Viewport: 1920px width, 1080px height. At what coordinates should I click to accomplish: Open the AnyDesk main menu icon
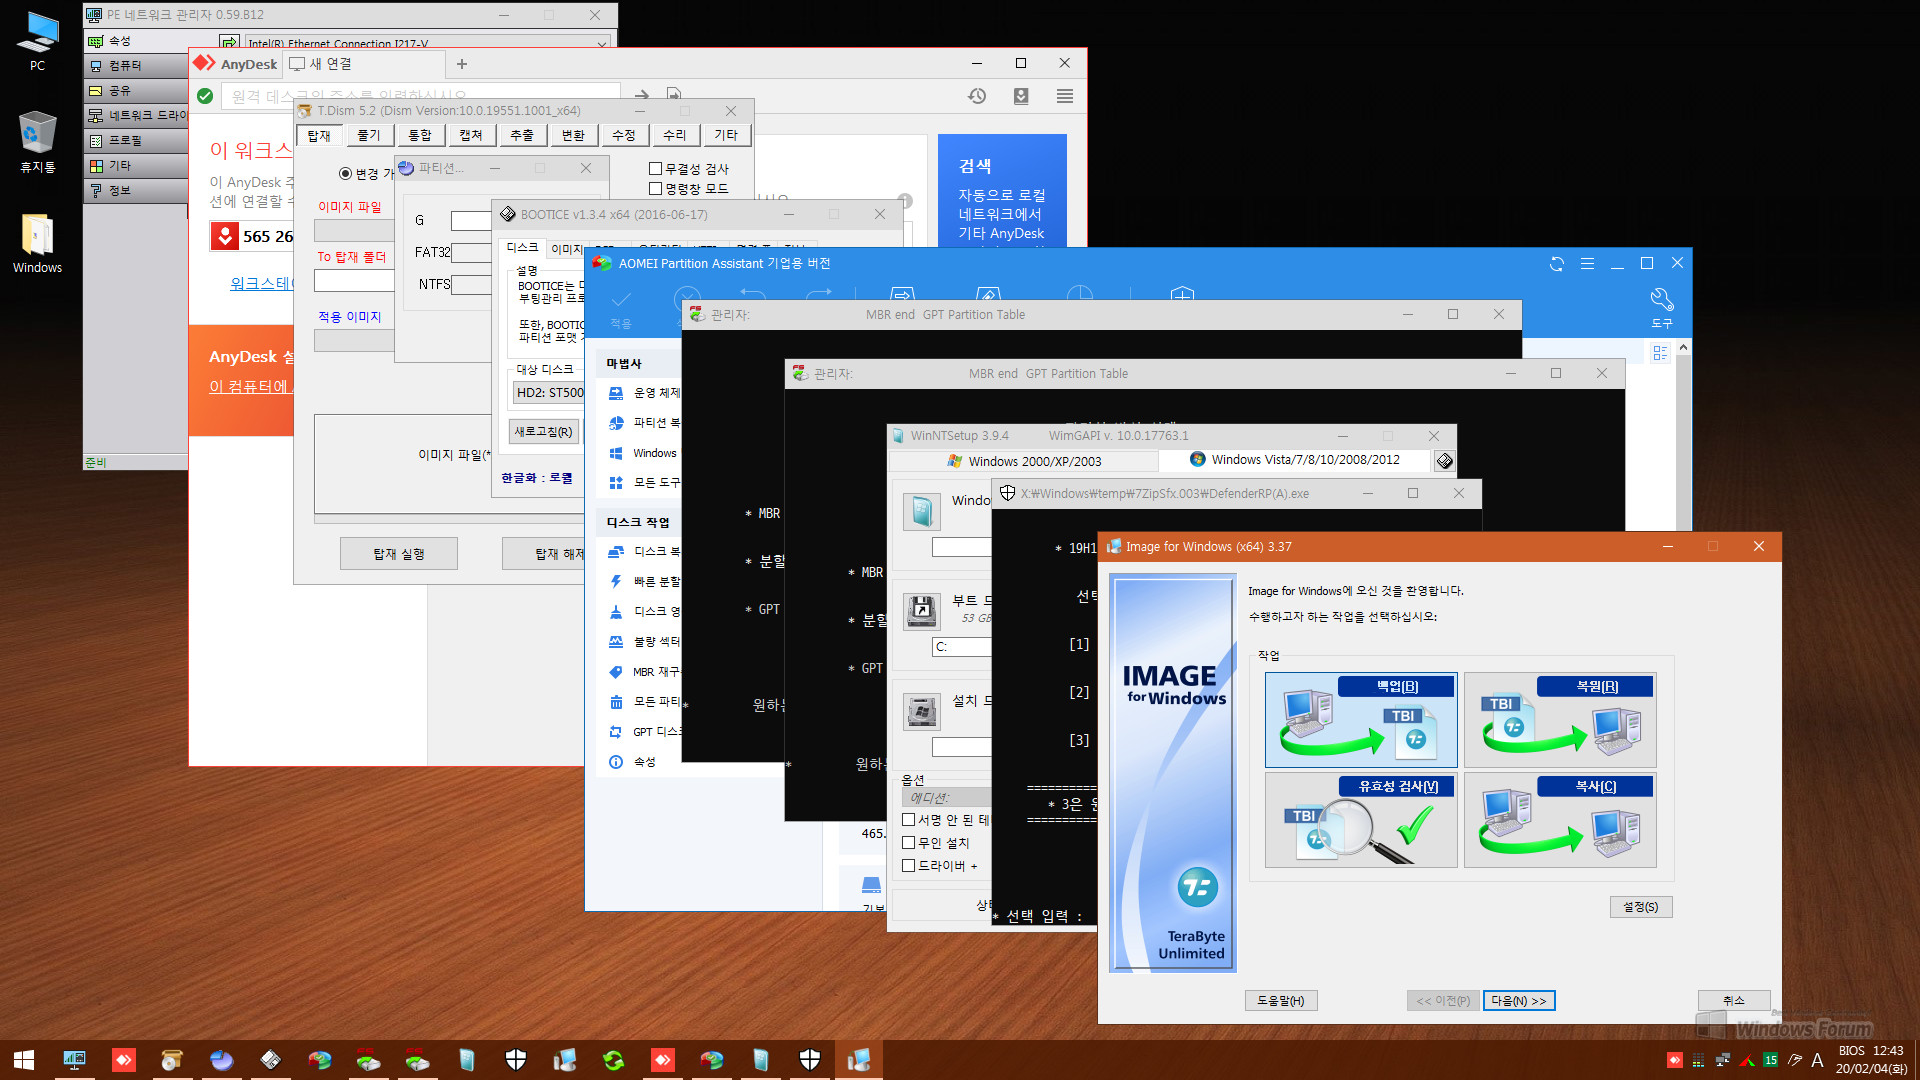[x=1065, y=96]
